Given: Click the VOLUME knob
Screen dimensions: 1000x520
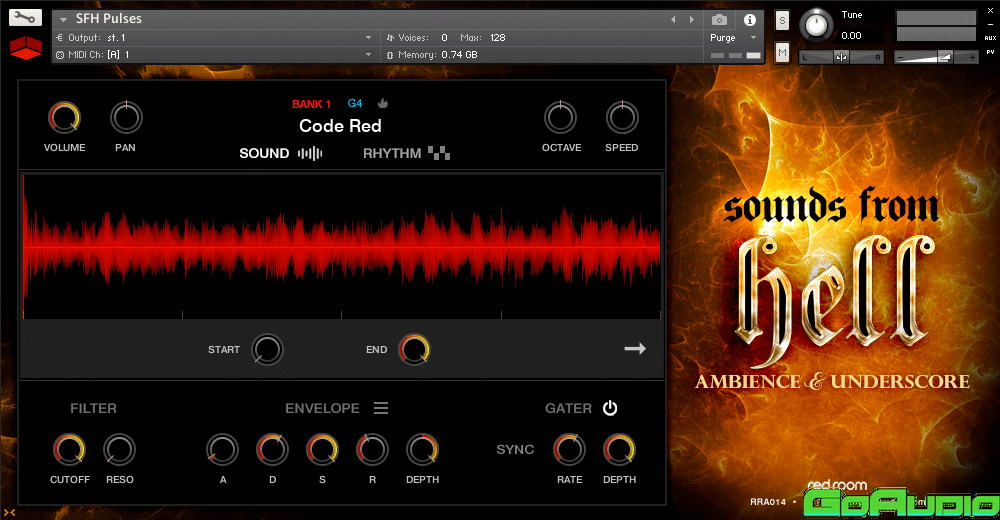Looking at the screenshot, I should click(x=64, y=117).
